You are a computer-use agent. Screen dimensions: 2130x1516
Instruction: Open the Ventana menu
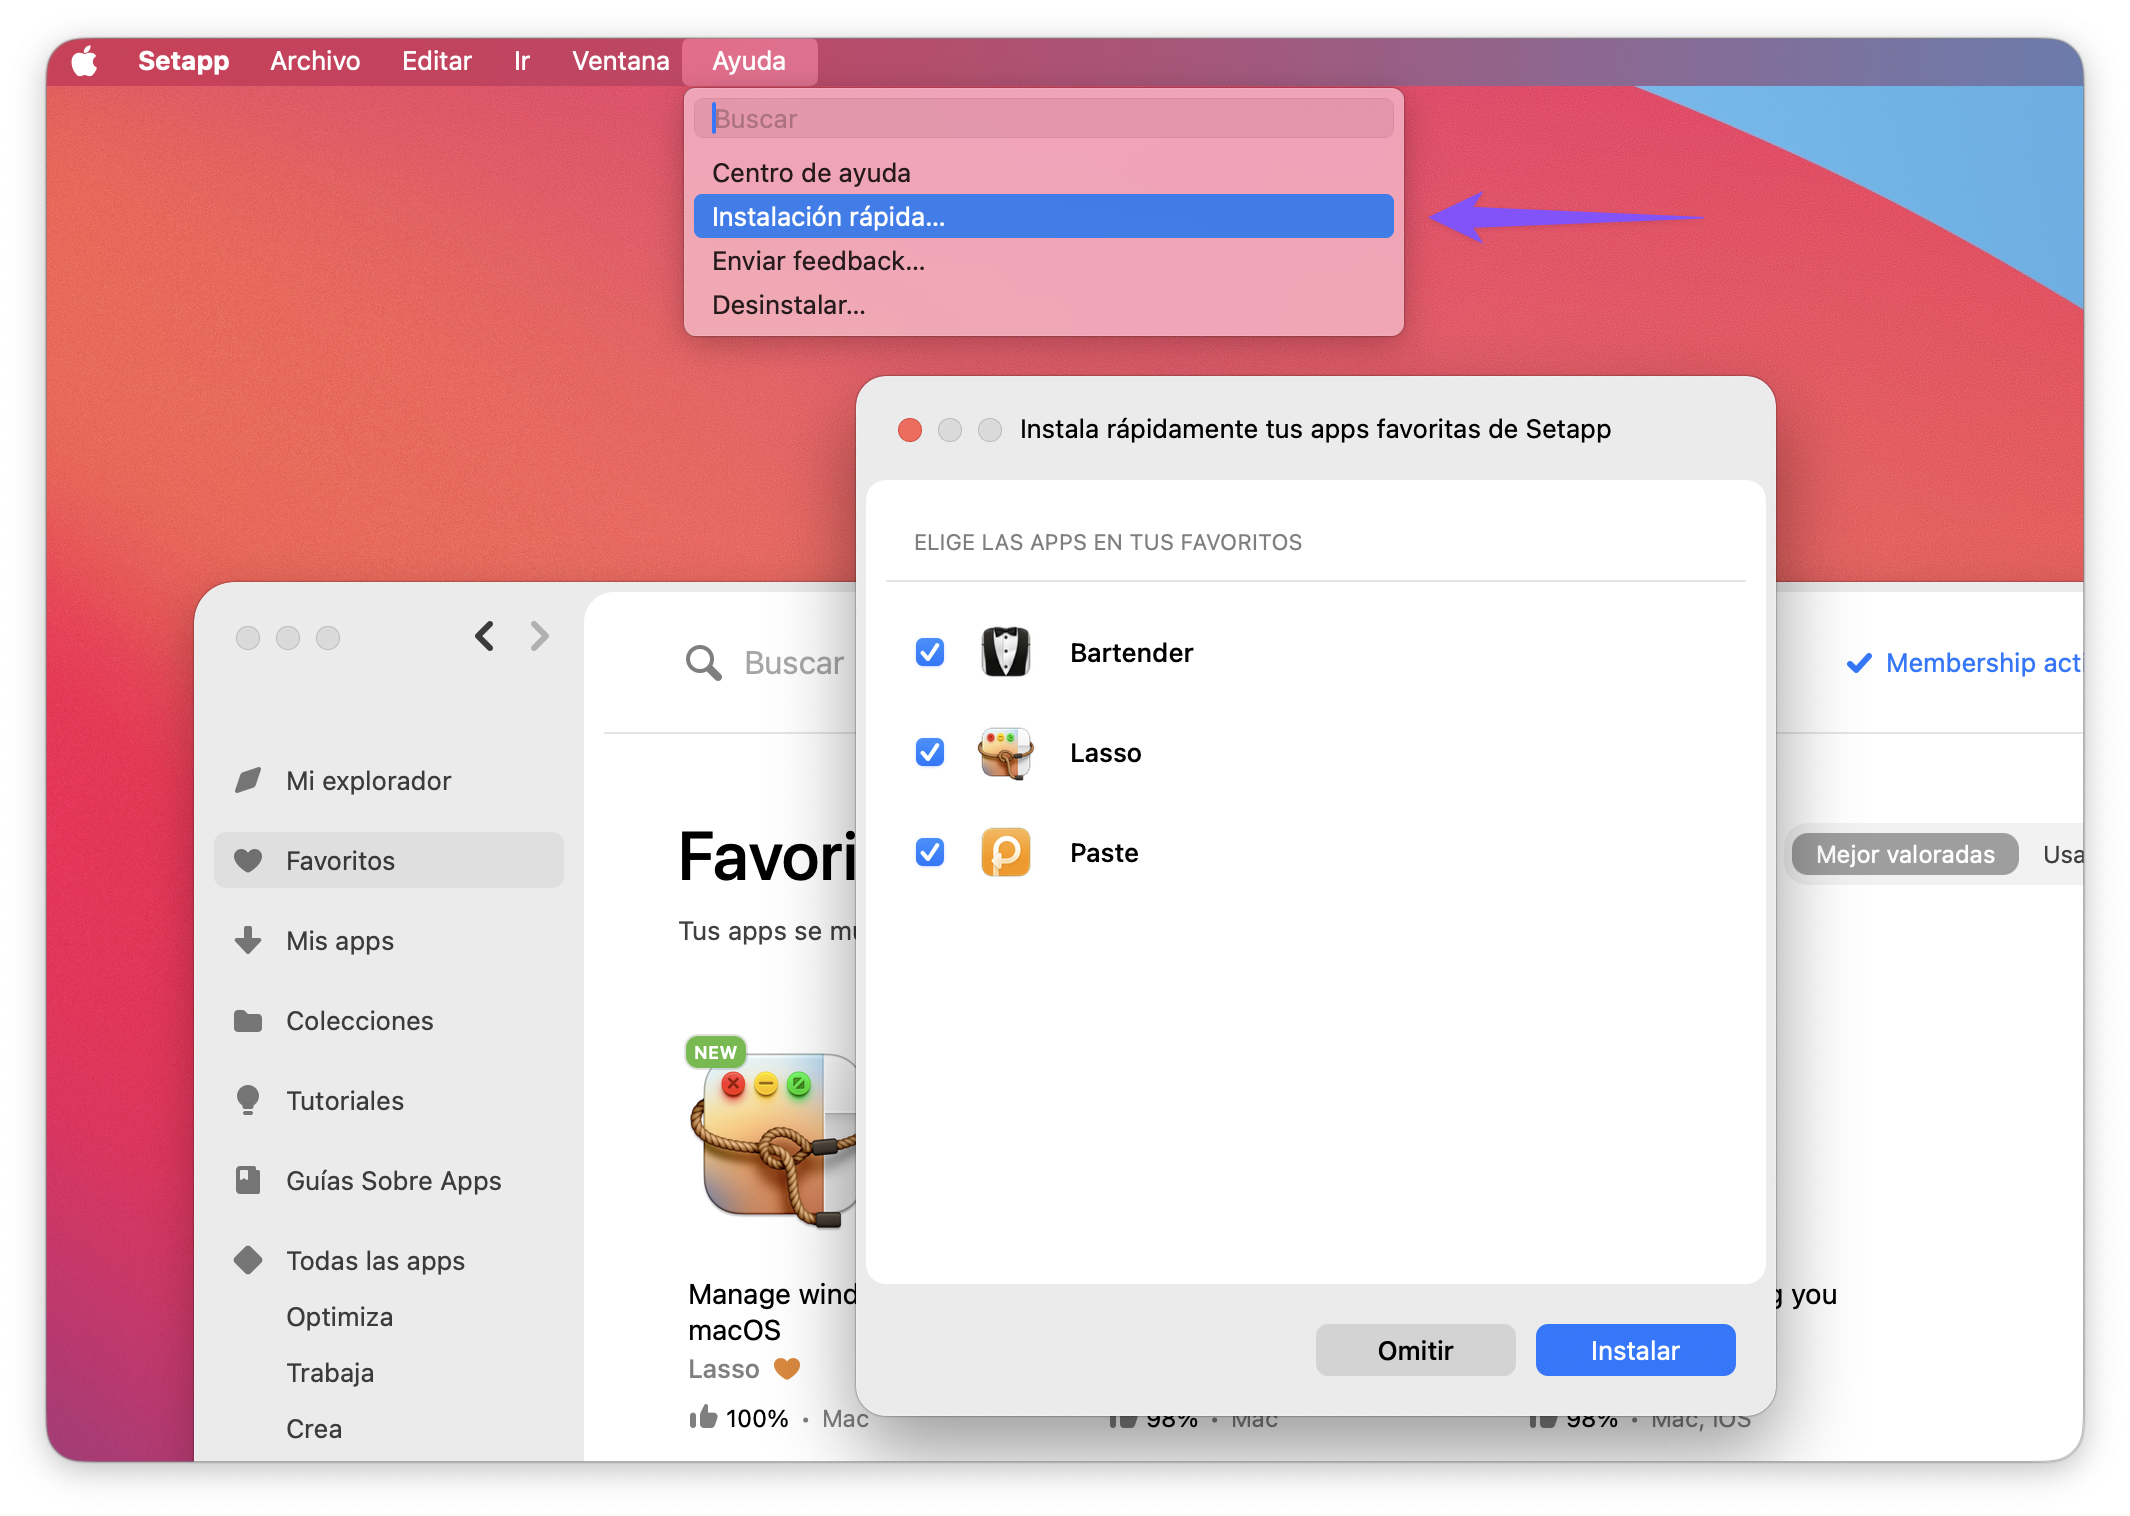(620, 61)
